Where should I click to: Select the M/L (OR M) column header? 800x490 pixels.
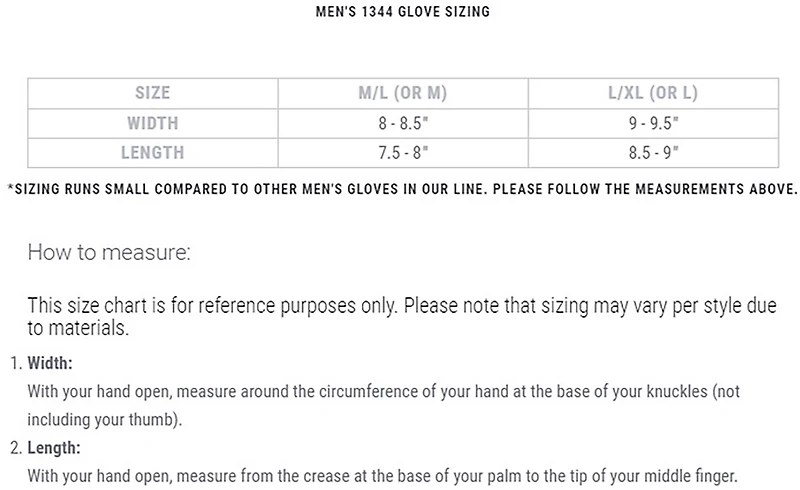coord(403,93)
